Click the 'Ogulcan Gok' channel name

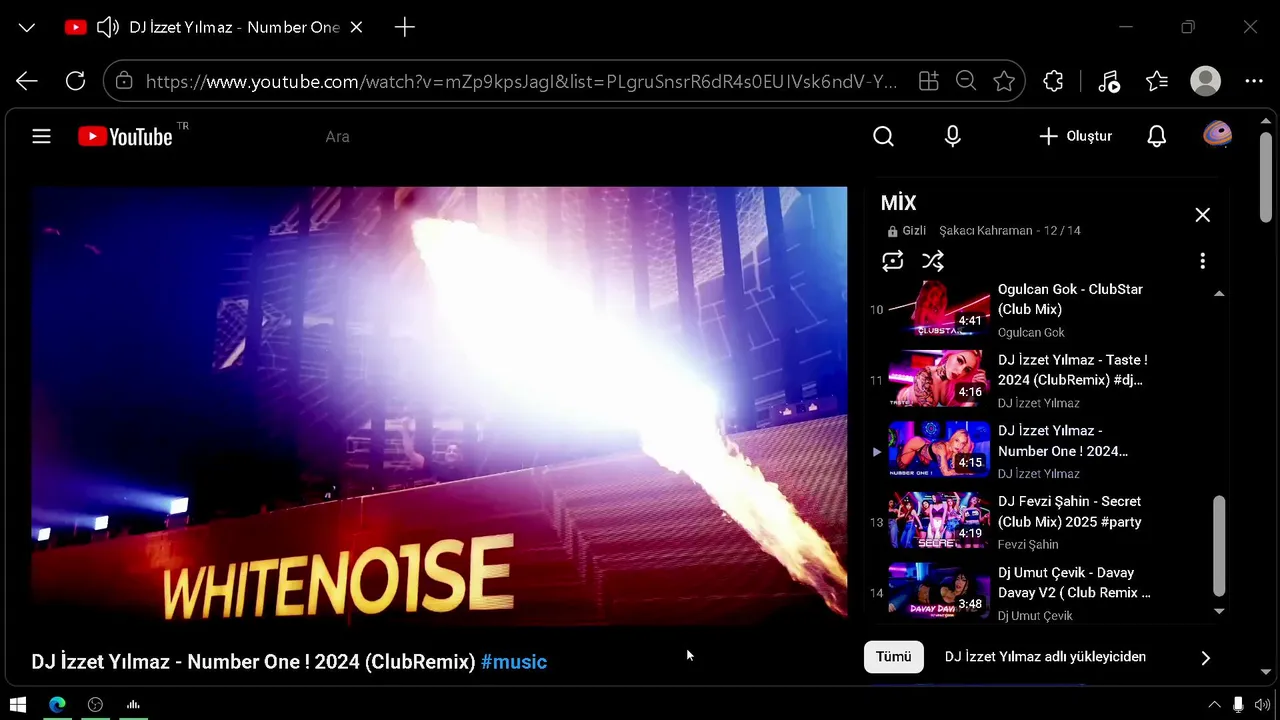[x=1031, y=333]
